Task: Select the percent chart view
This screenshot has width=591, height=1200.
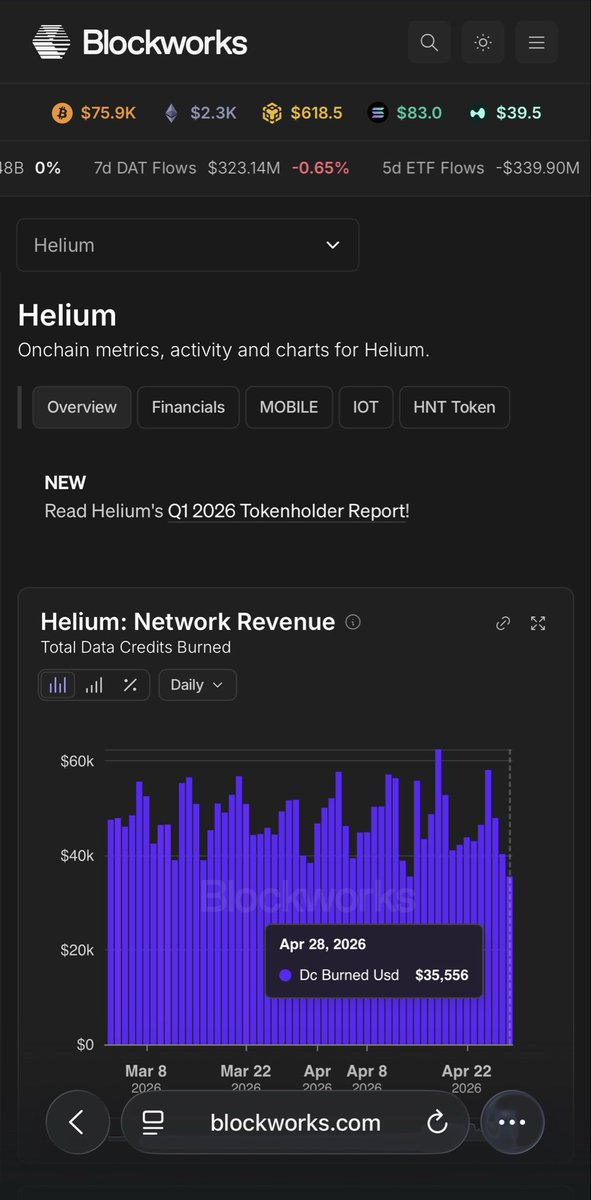Action: pos(130,685)
